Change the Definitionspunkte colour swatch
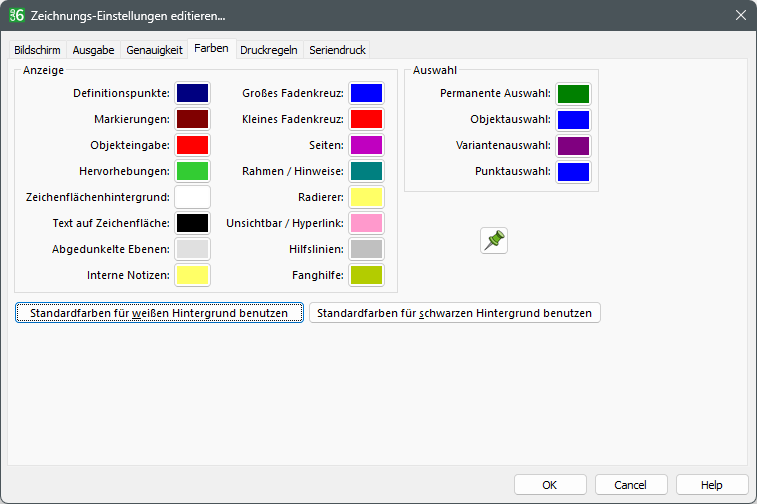757x504 pixels. click(x=192, y=93)
